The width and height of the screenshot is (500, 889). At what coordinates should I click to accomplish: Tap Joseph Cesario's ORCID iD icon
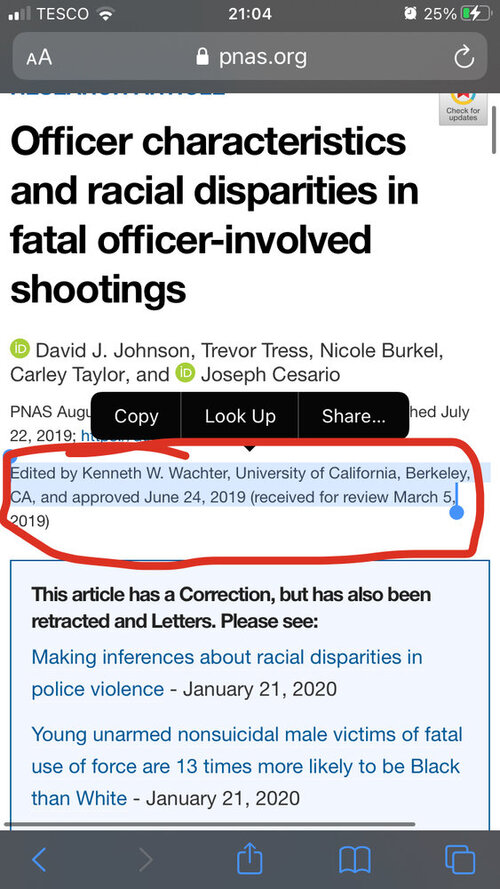[x=185, y=373]
